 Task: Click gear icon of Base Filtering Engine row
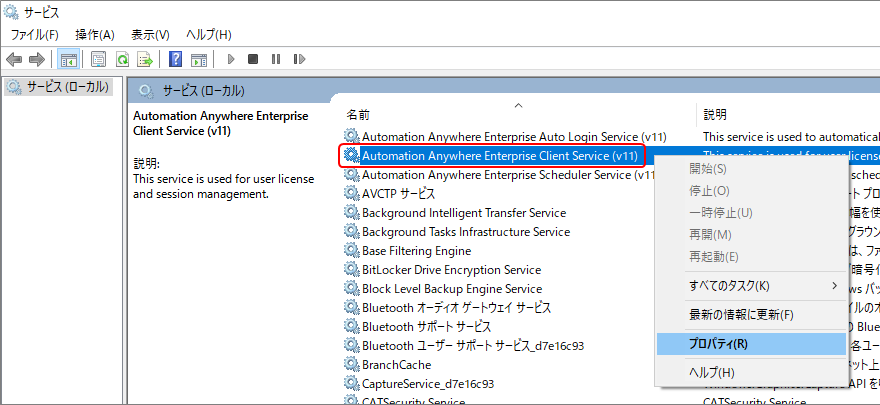coord(351,250)
